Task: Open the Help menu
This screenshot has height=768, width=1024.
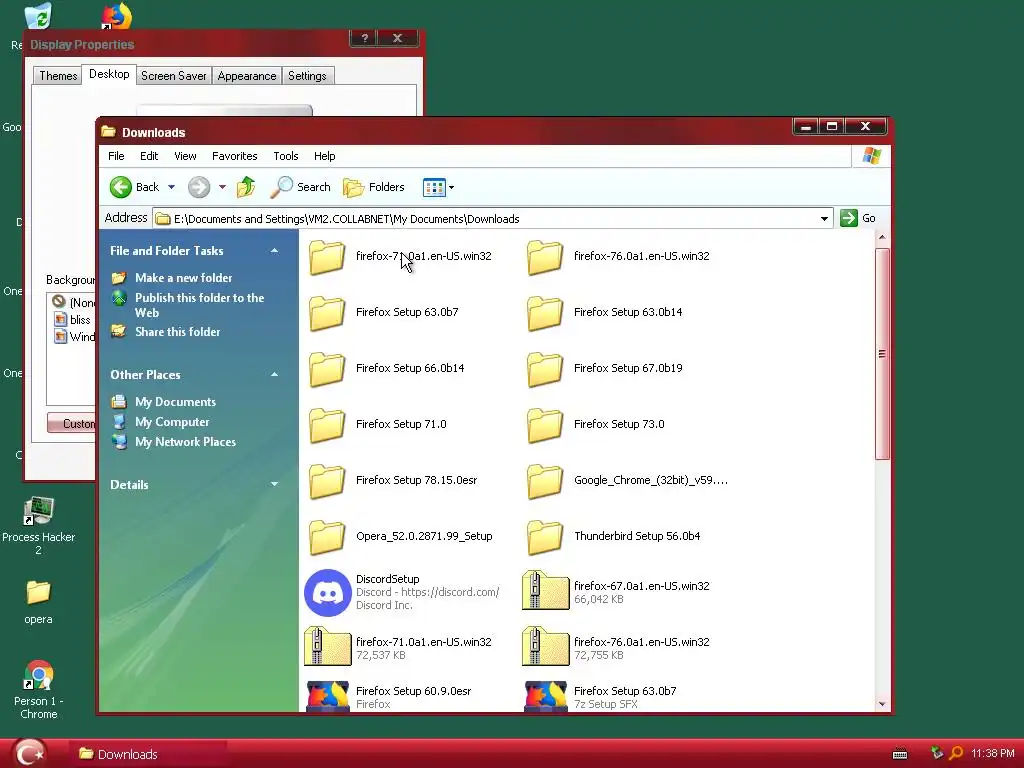Action: (325, 156)
